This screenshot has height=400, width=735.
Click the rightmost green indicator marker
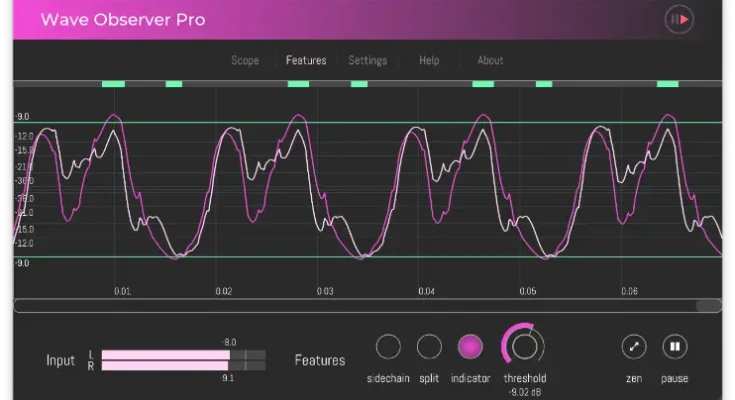coord(668,84)
